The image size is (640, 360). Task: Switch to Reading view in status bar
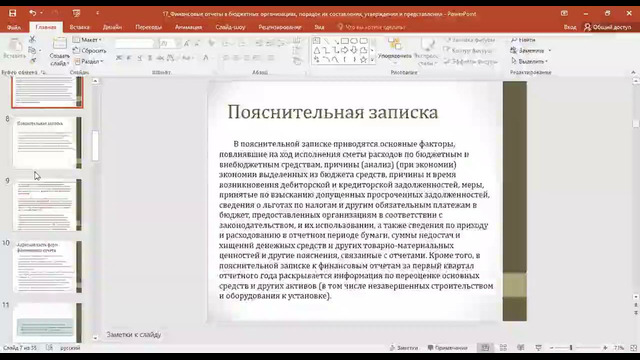pyautogui.click(x=521, y=348)
